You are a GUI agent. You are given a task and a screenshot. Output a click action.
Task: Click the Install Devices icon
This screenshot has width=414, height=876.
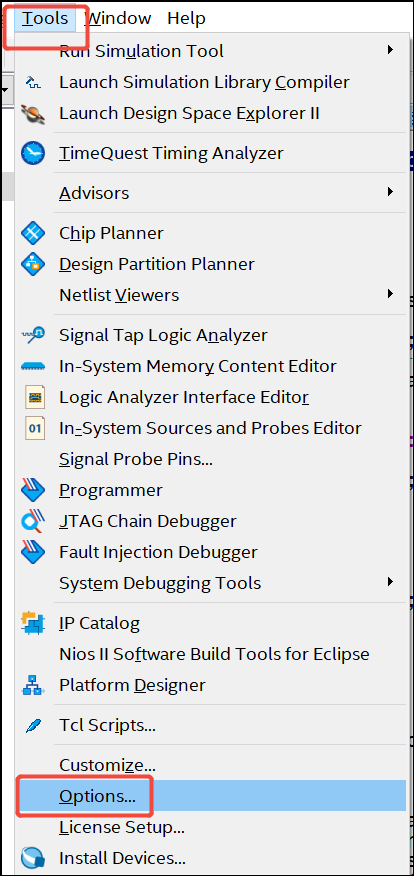(33, 857)
